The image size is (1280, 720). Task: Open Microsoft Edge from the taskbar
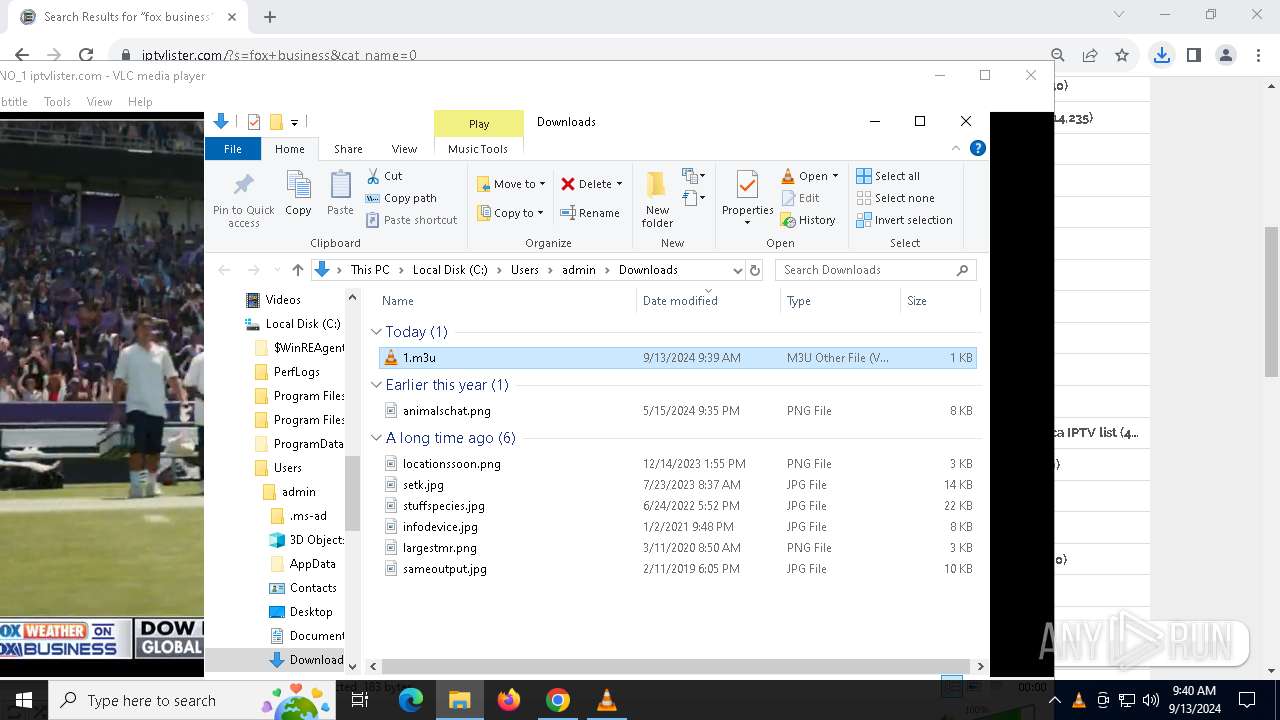point(411,700)
